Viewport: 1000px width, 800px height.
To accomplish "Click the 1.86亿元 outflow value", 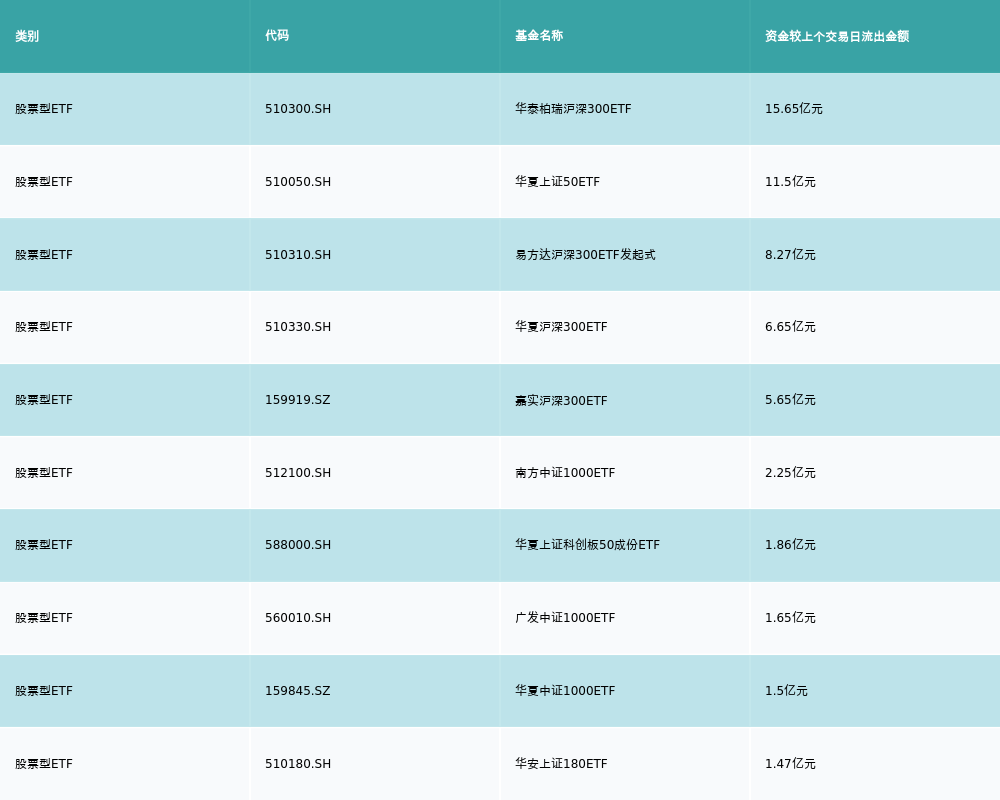I will [x=790, y=545].
